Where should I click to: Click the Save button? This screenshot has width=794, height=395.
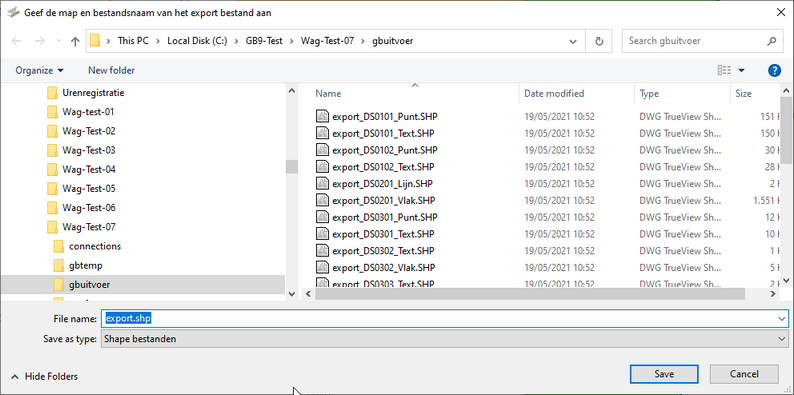click(664, 374)
